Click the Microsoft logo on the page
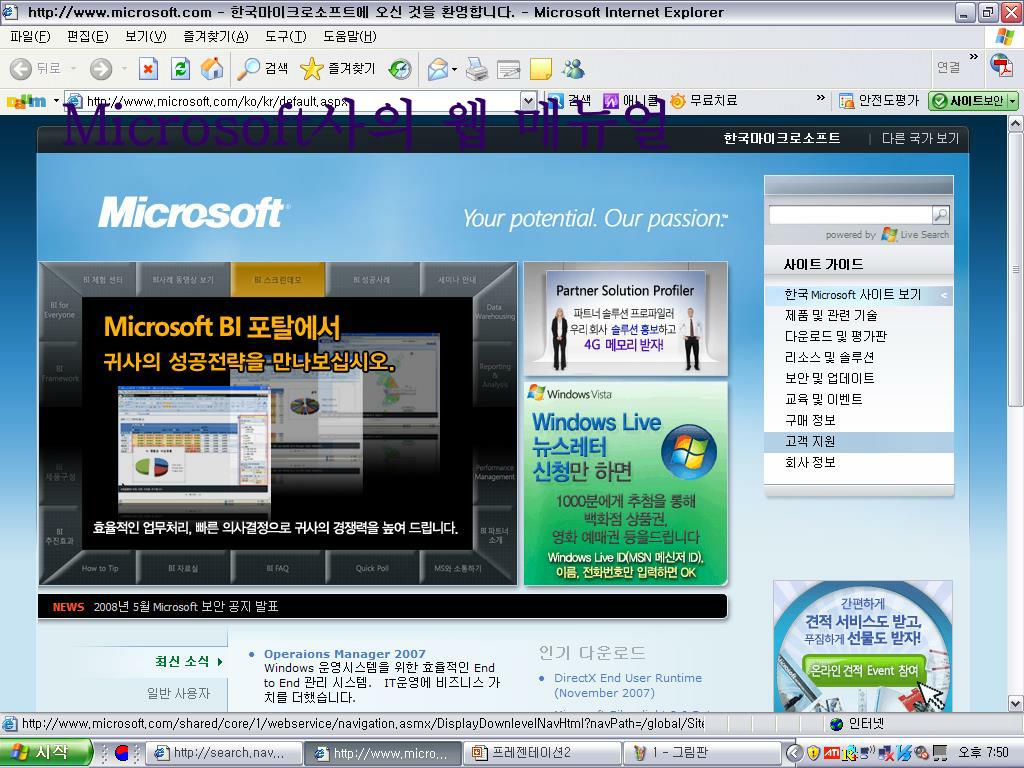 192,213
